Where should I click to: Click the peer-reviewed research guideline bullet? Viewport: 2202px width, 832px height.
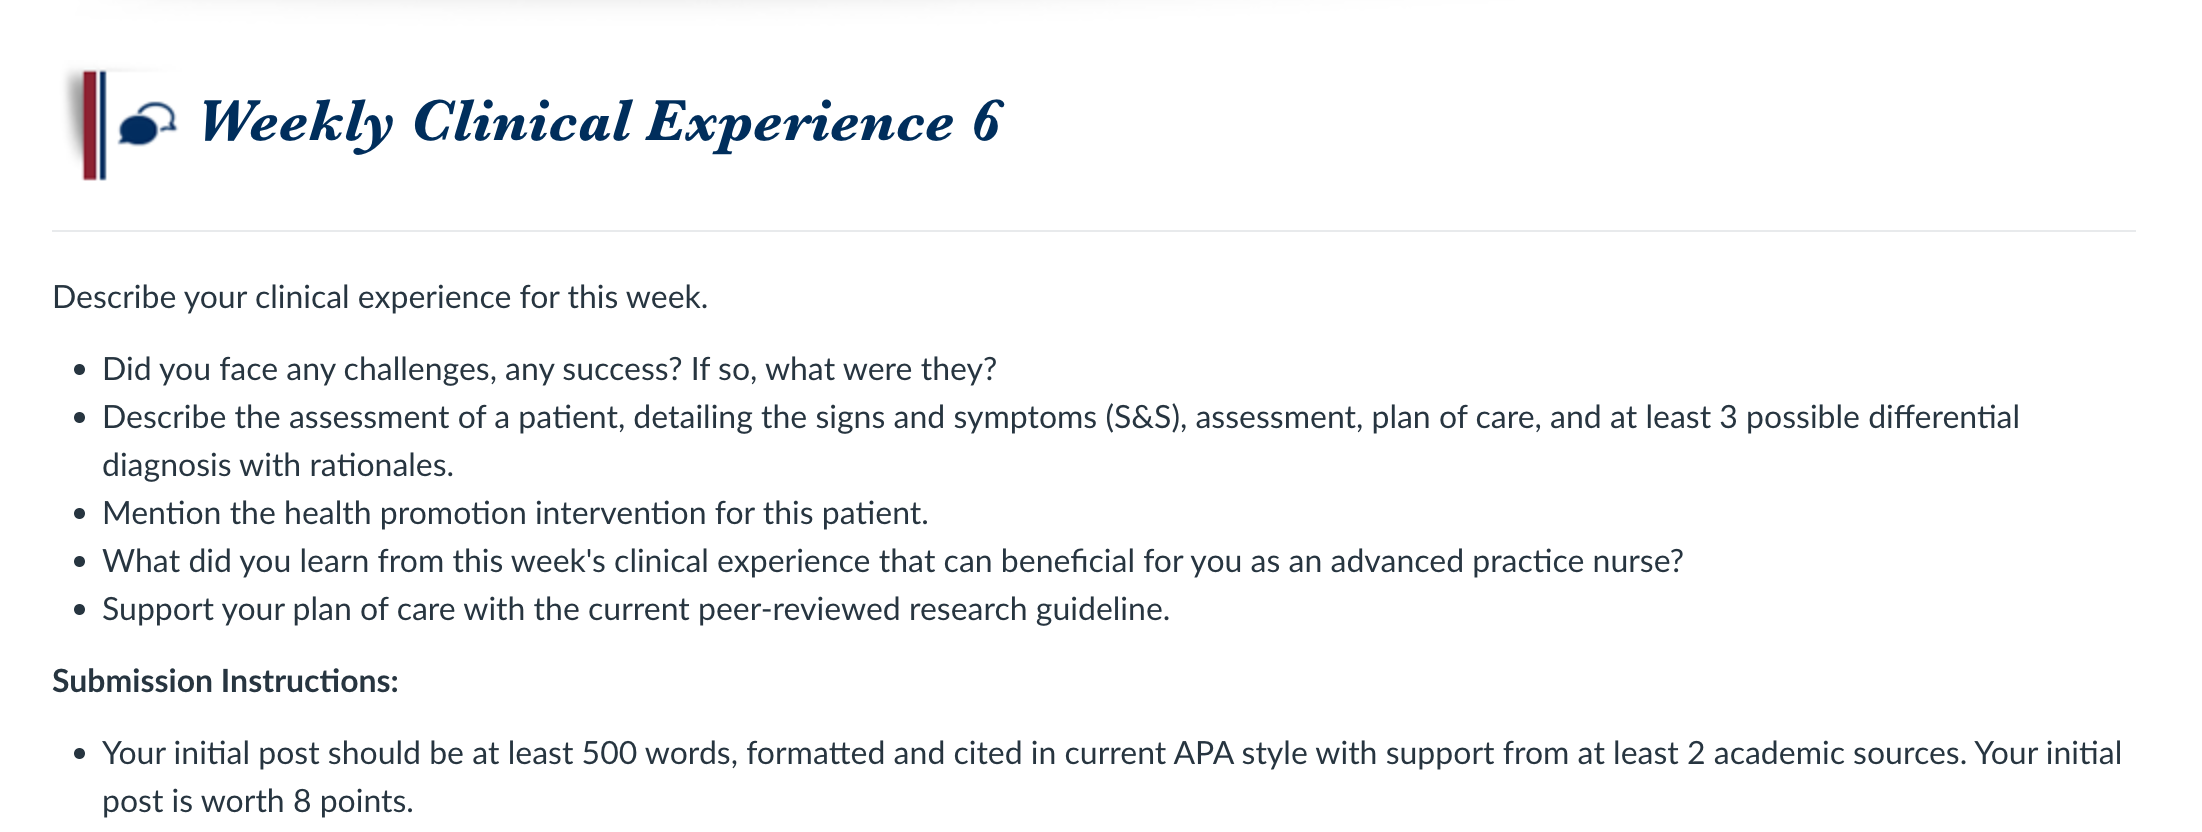coord(636,609)
